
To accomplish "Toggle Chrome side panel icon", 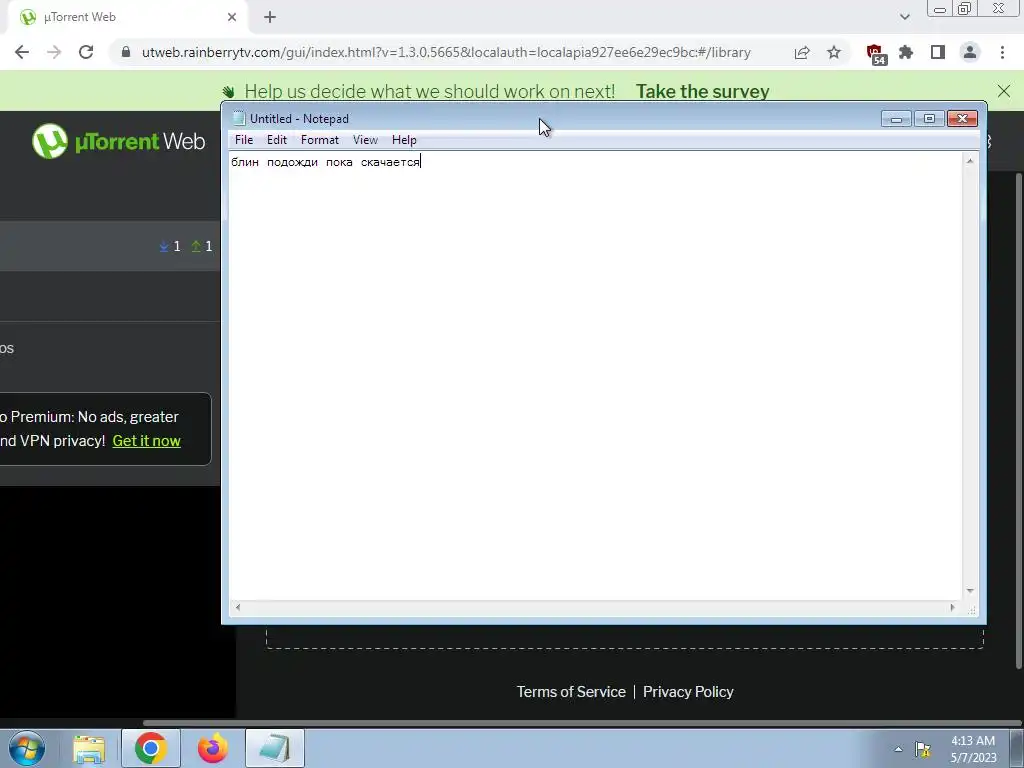I will pos(938,52).
